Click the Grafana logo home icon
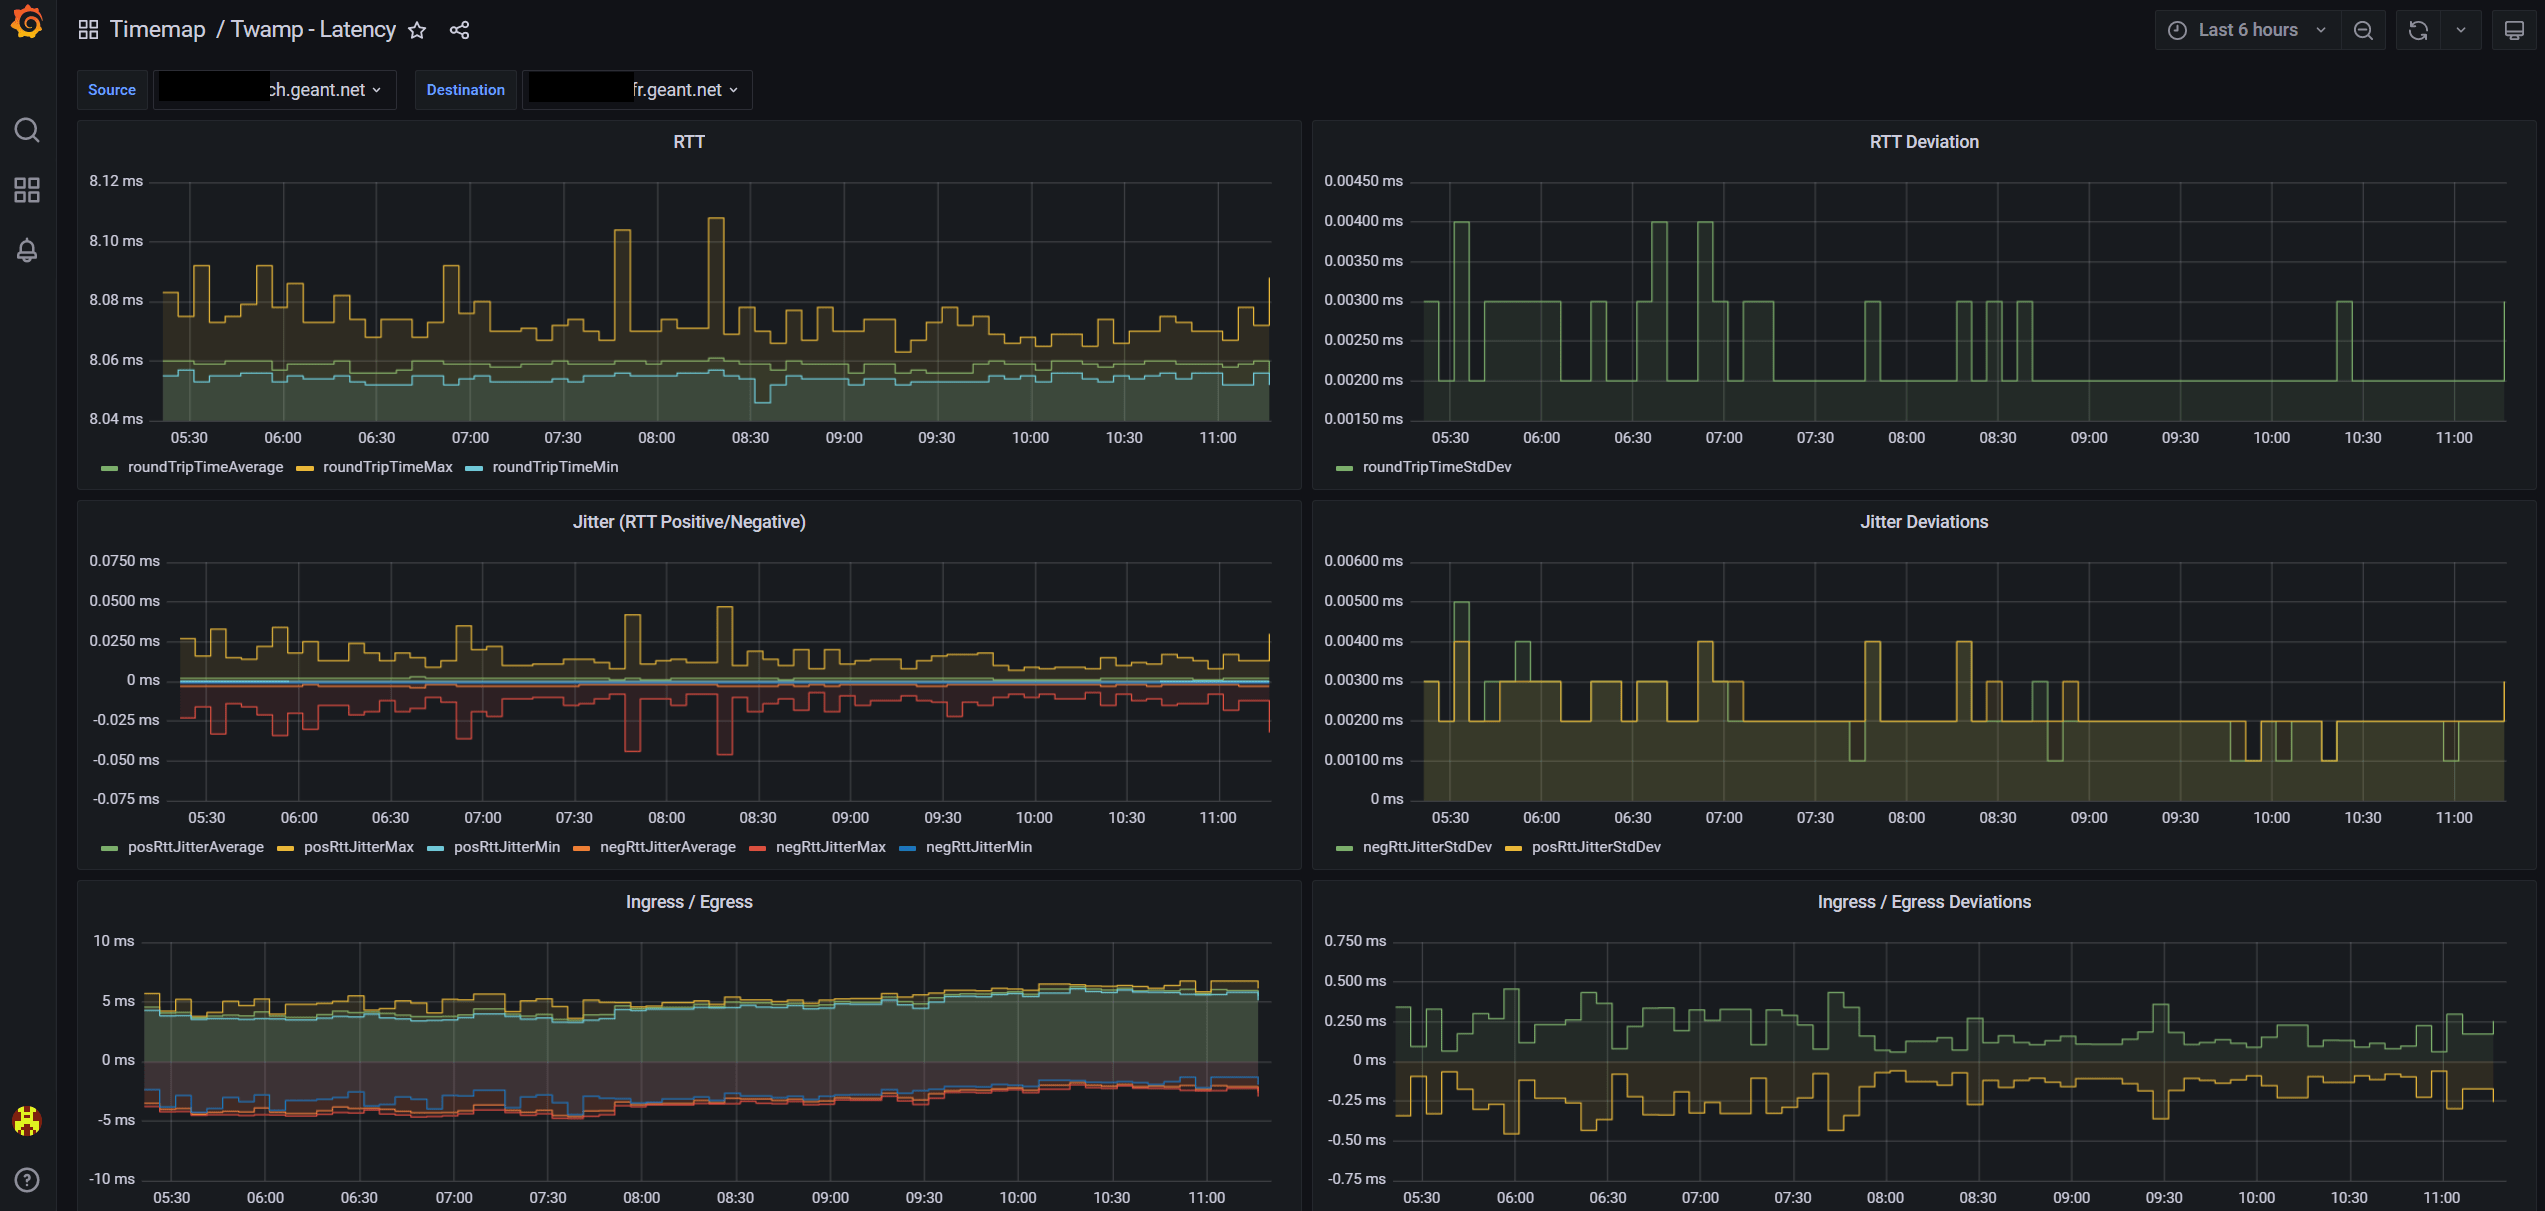2545x1211 pixels. pyautogui.click(x=27, y=24)
